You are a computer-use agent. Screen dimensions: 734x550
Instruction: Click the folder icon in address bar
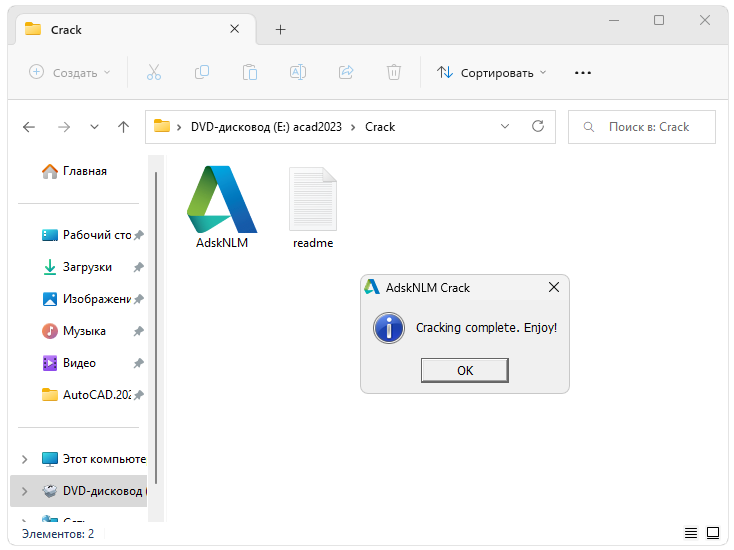click(x=162, y=126)
